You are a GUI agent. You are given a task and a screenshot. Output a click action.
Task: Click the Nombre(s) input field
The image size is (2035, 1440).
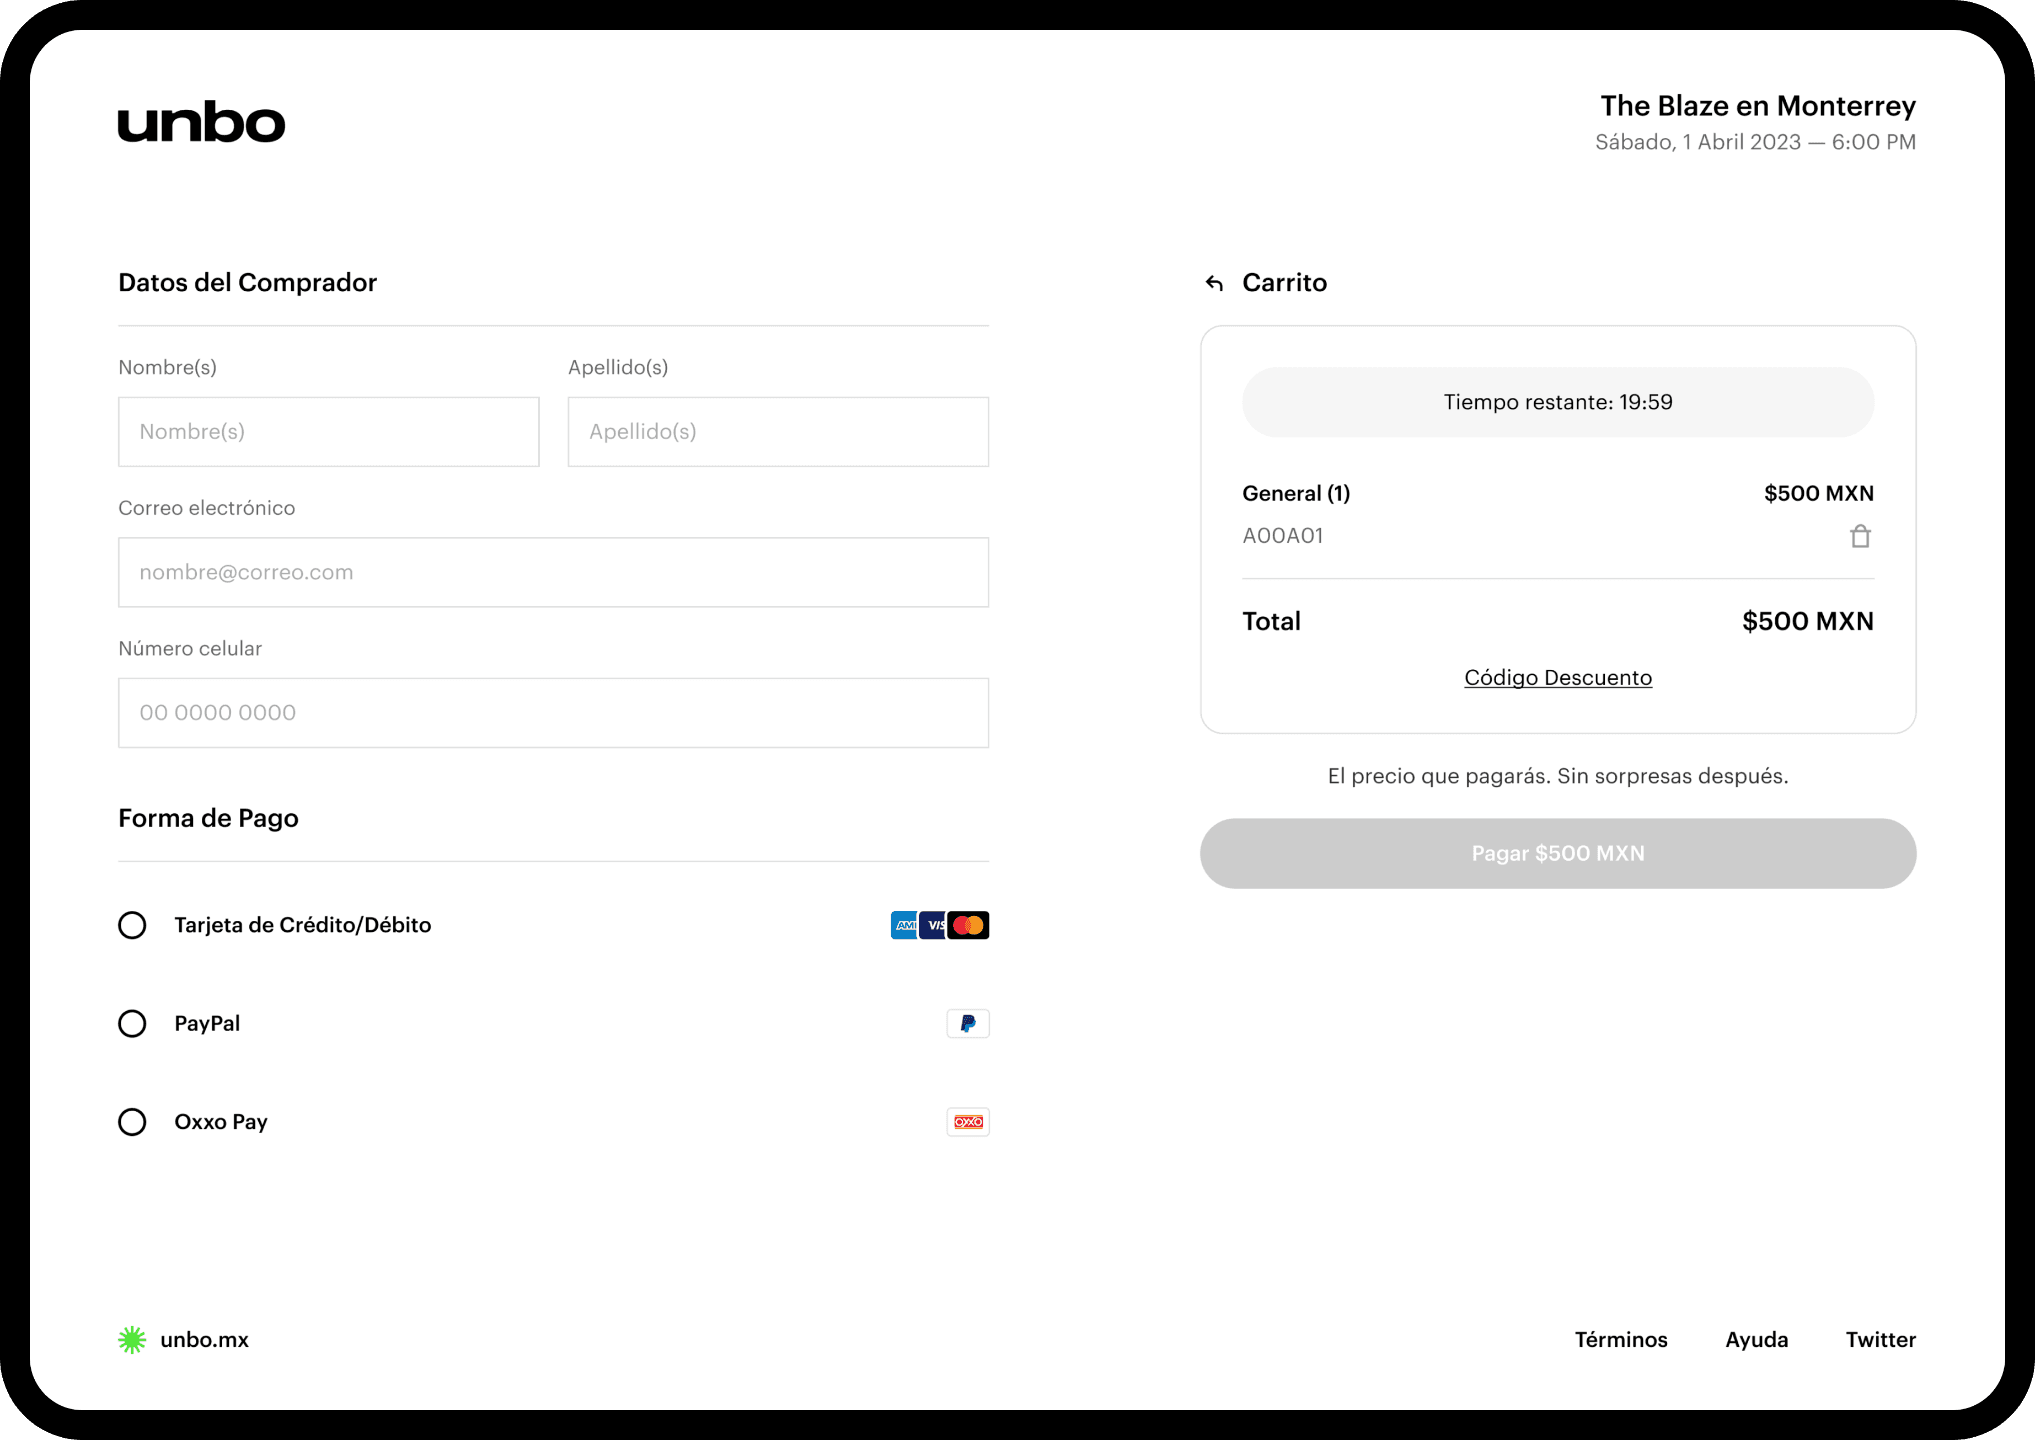click(x=328, y=431)
